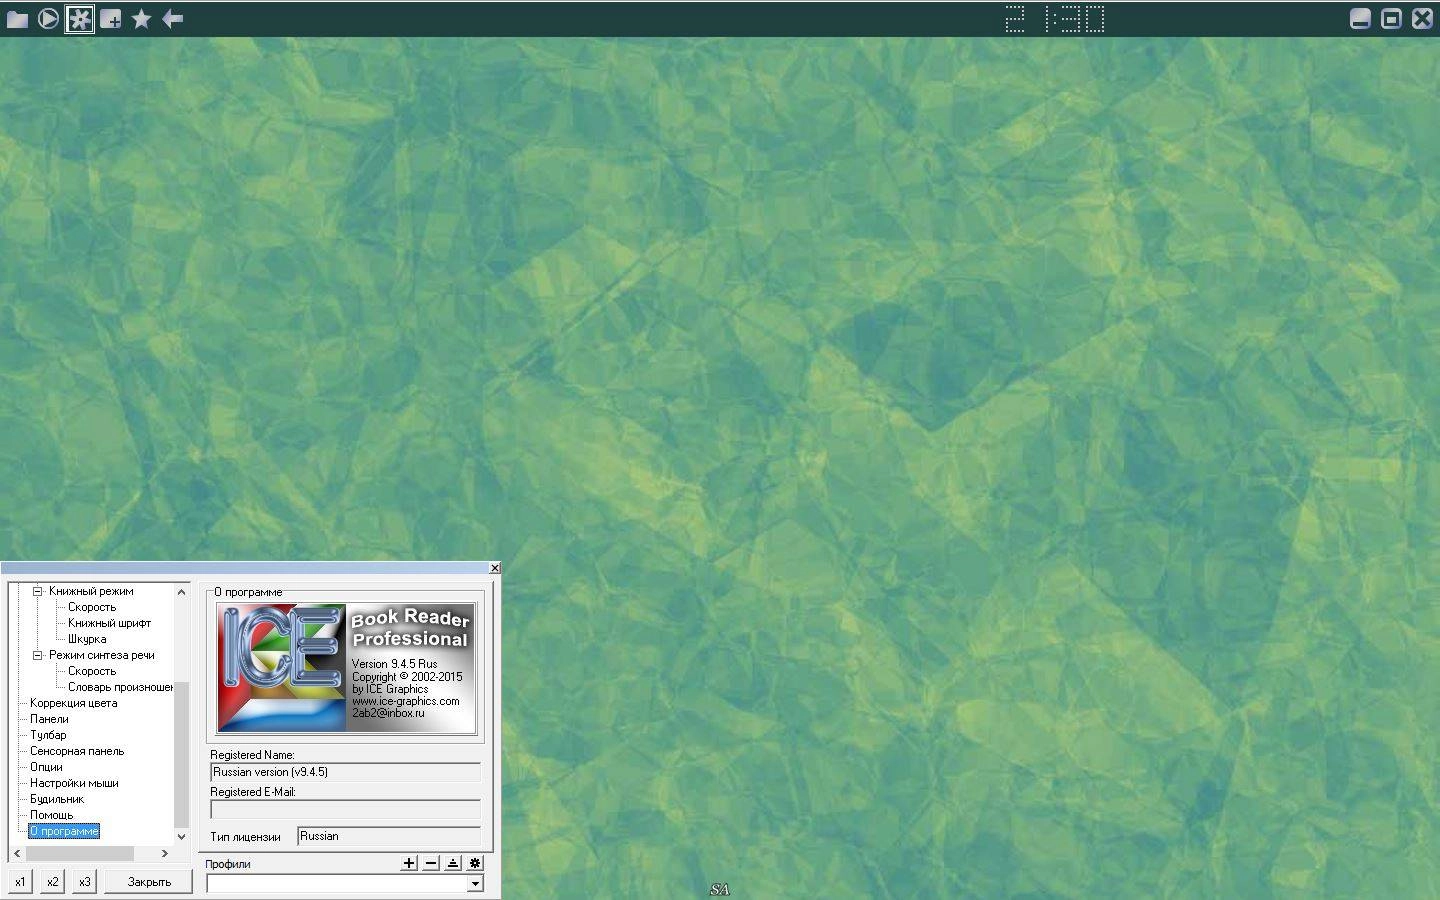Add a new profile with plus icon
Screen dimensions: 1440x900
click(x=409, y=863)
